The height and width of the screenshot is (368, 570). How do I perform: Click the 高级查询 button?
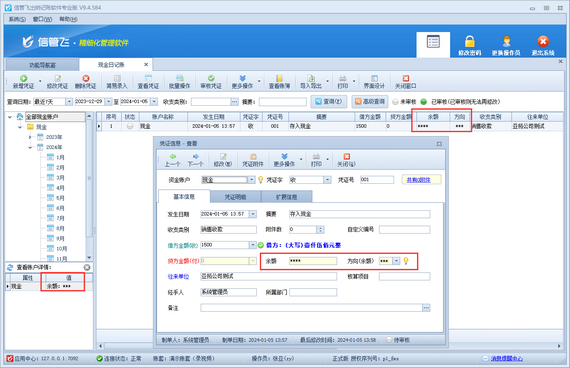370,101
